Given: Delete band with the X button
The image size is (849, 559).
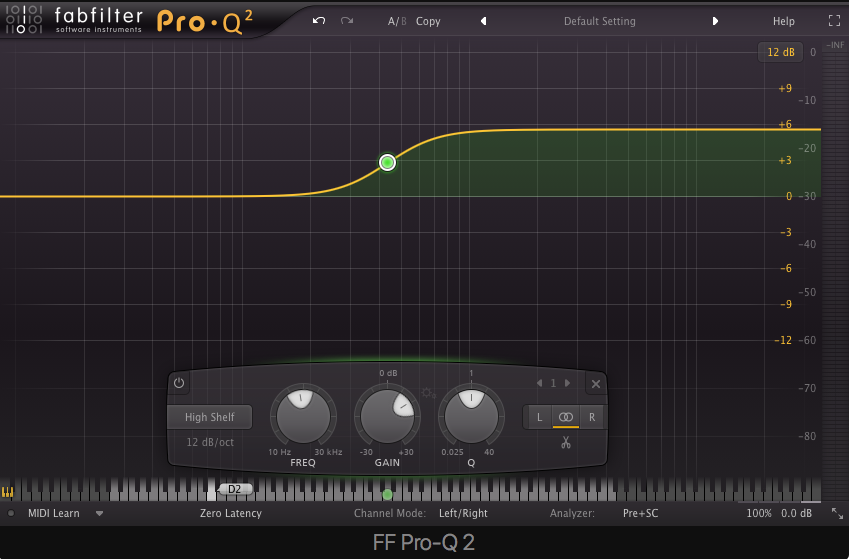Looking at the screenshot, I should pos(596,384).
